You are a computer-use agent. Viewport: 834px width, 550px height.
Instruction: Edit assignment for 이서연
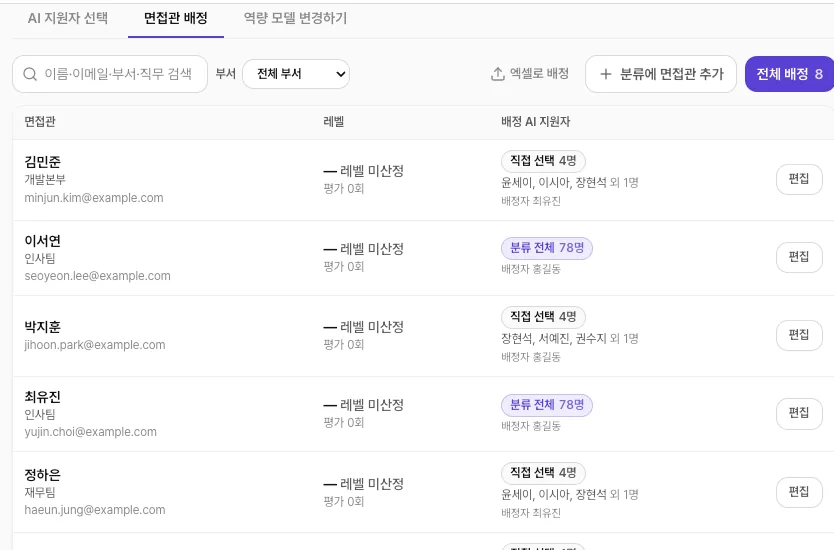pos(799,257)
